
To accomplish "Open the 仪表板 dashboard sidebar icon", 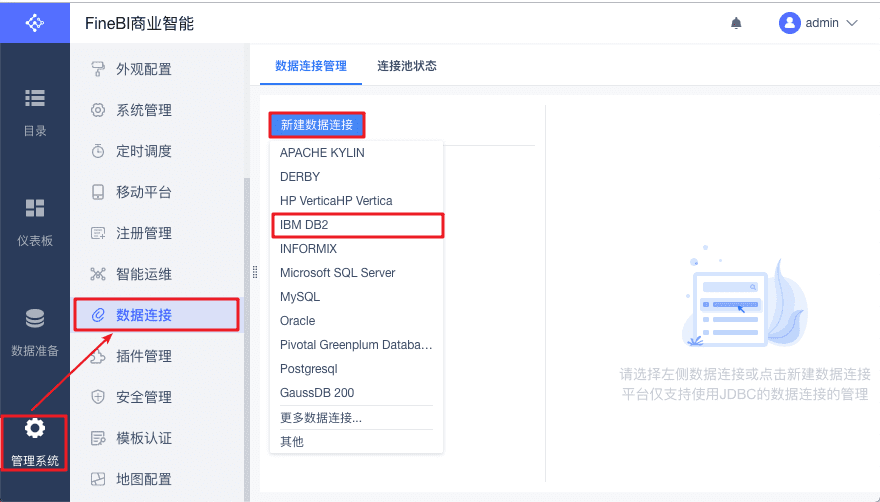I will pyautogui.click(x=35, y=208).
